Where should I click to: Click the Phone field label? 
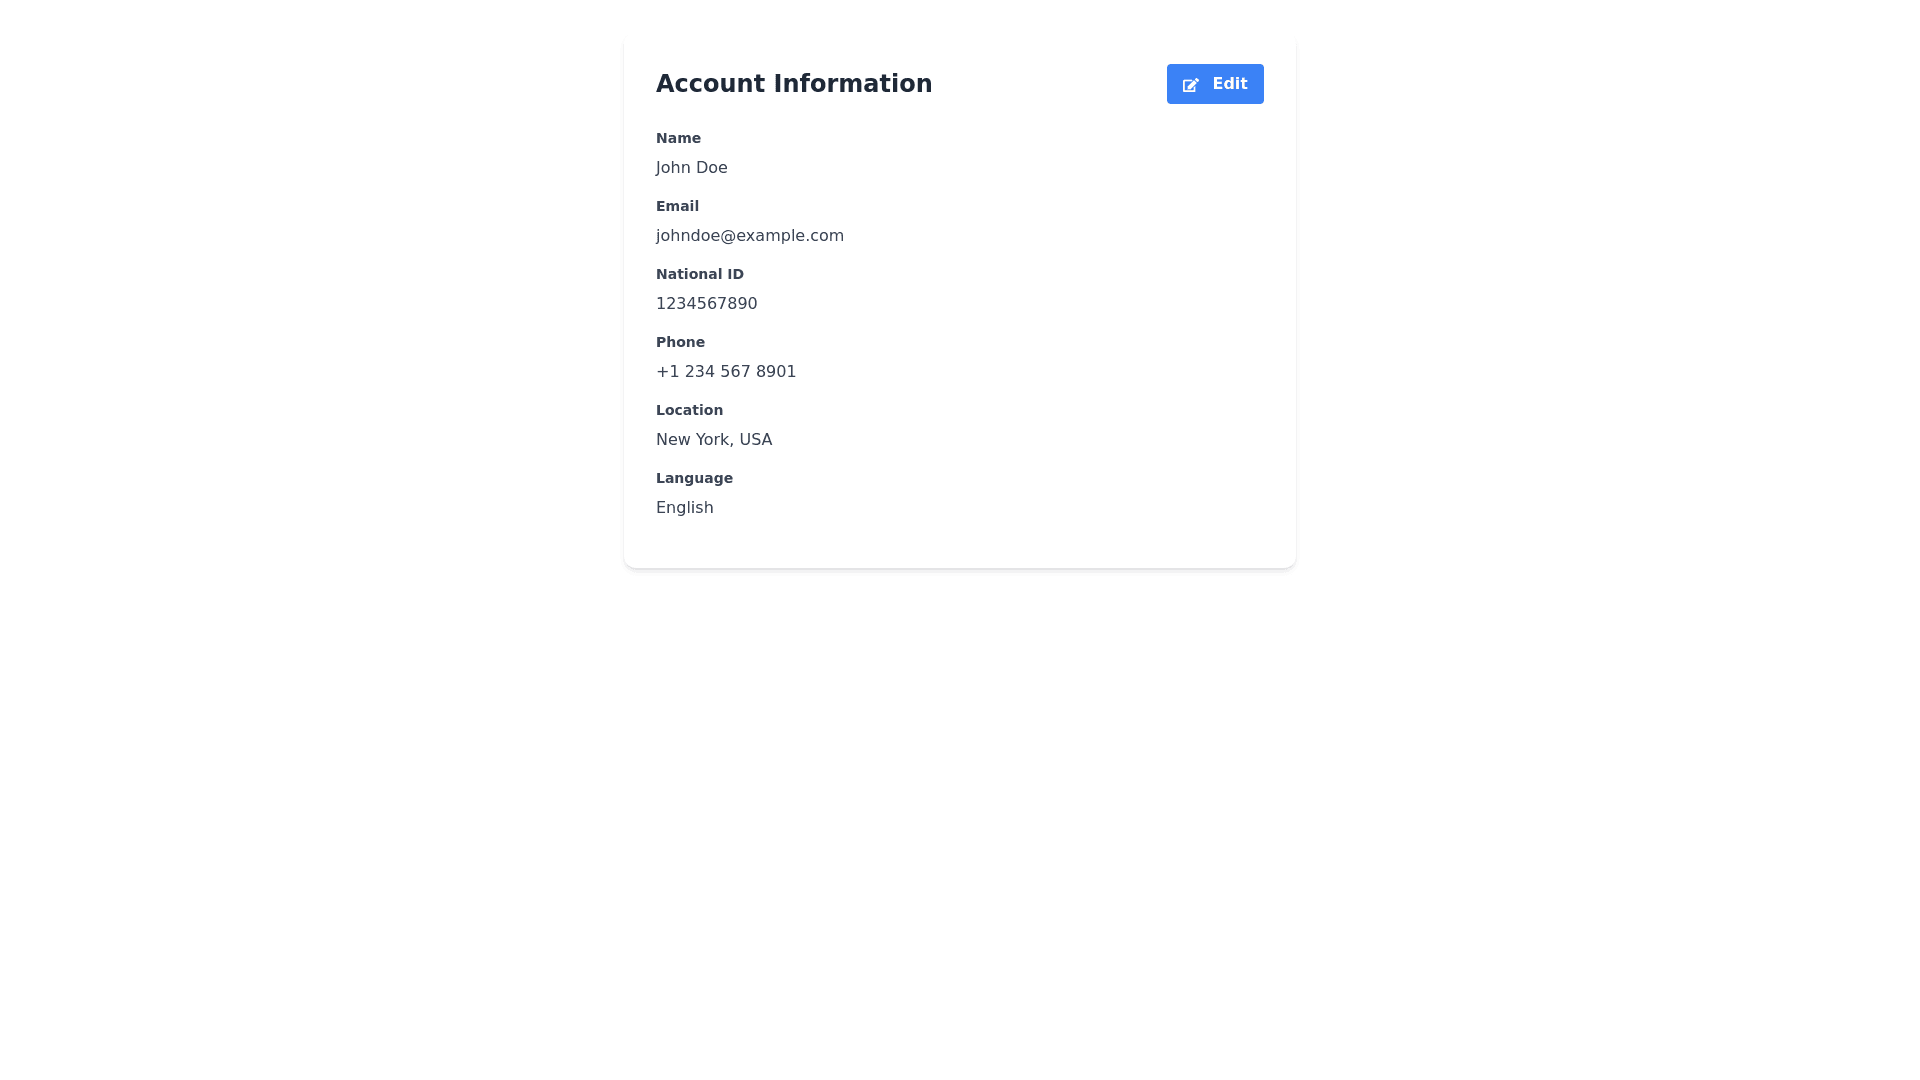(680, 342)
